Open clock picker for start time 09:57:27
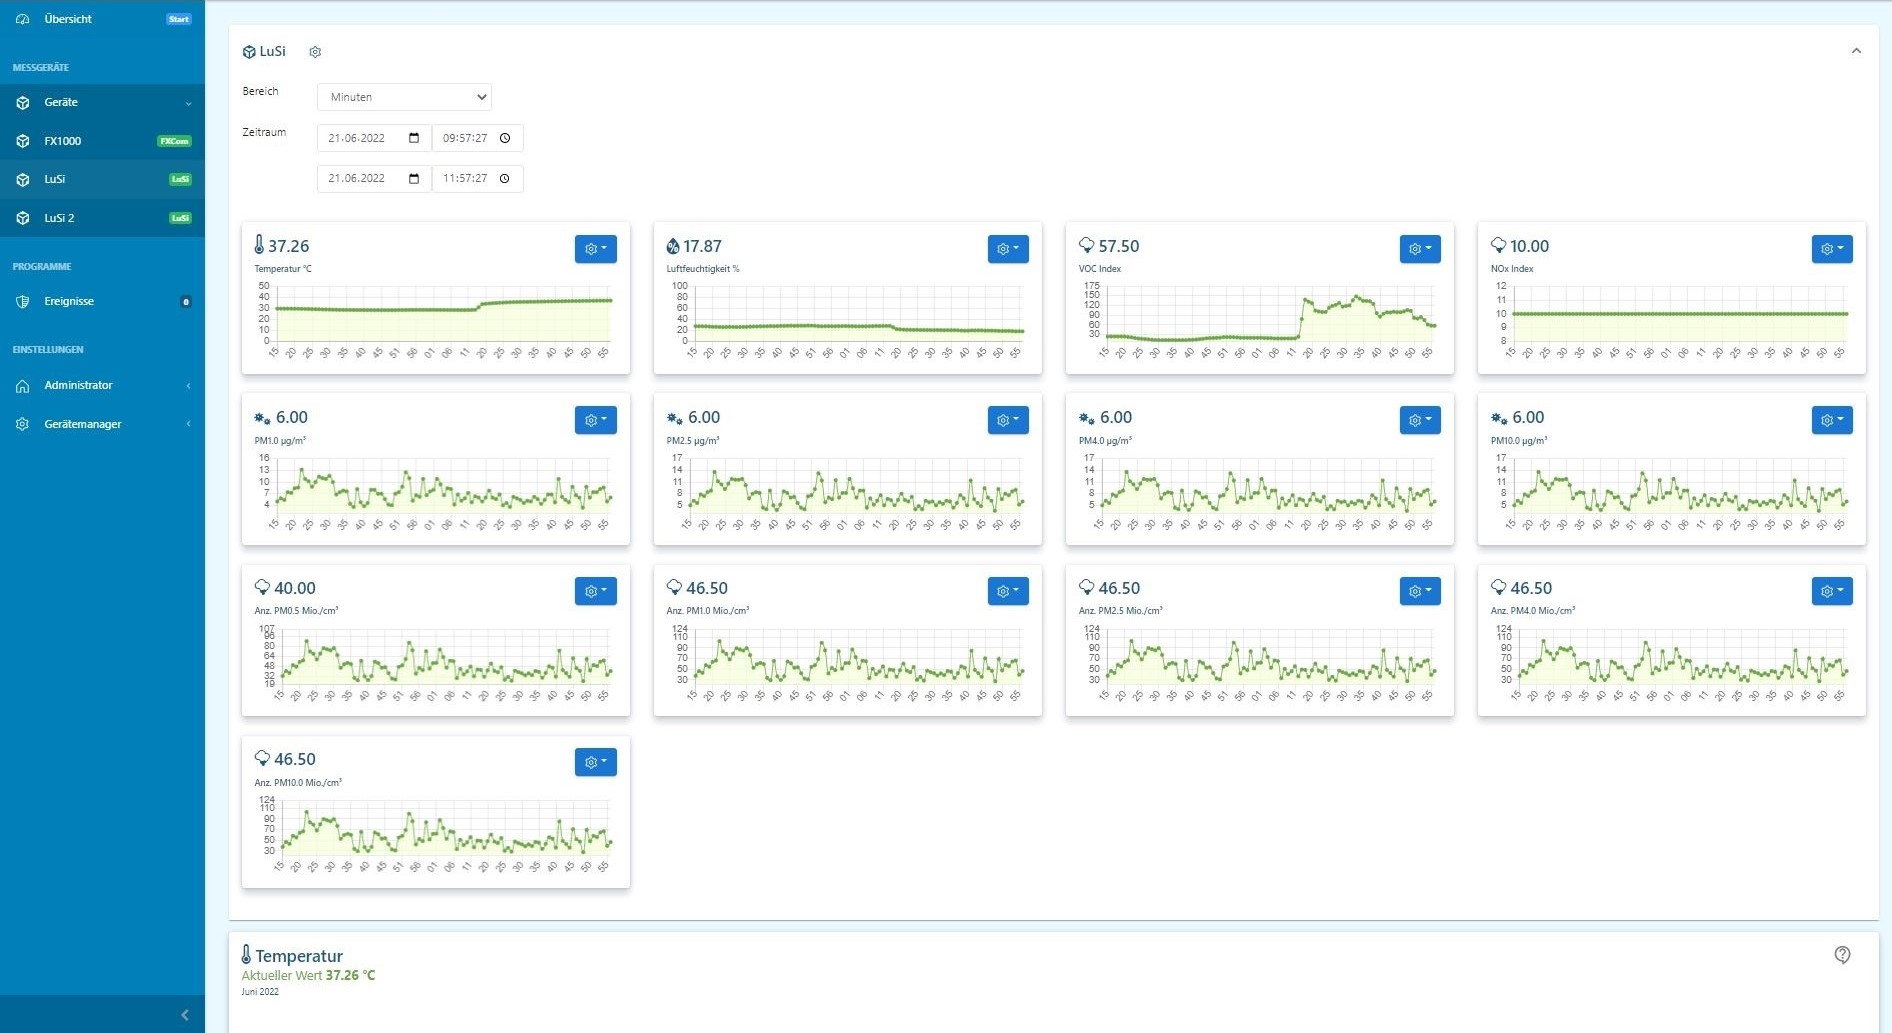Viewport: 1892px width, 1033px height. click(x=505, y=138)
